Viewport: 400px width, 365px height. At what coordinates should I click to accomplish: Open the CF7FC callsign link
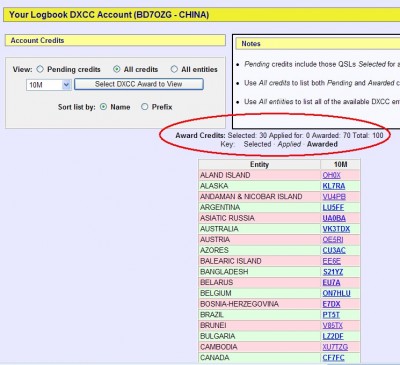[333, 358]
